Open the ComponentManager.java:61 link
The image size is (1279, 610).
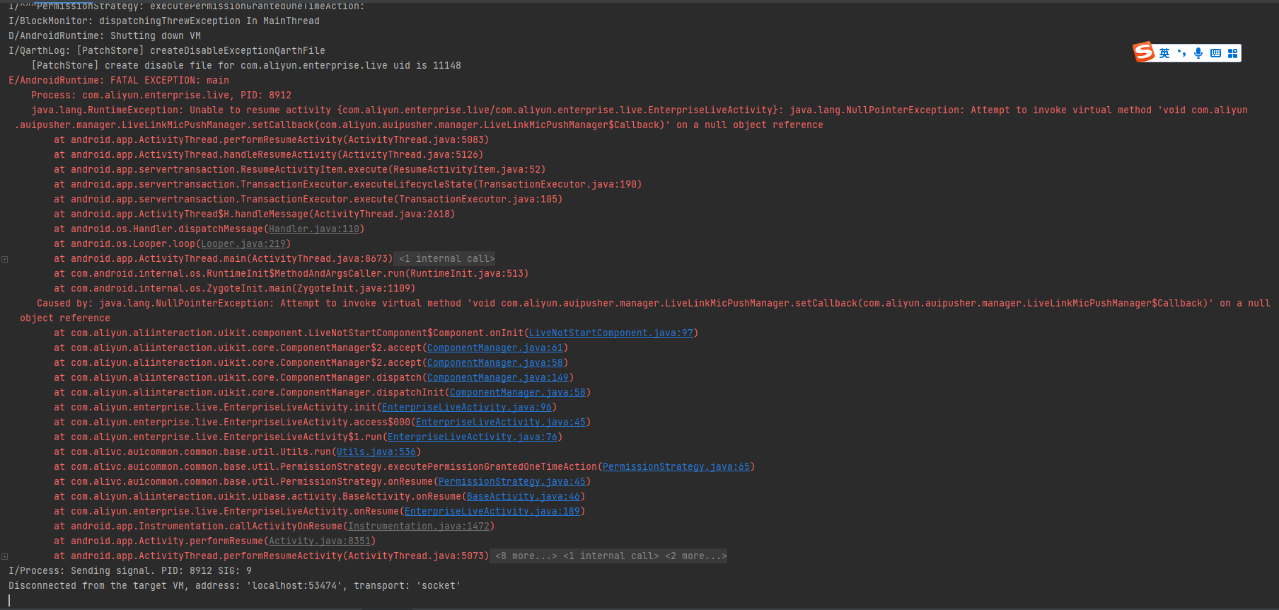pos(493,348)
